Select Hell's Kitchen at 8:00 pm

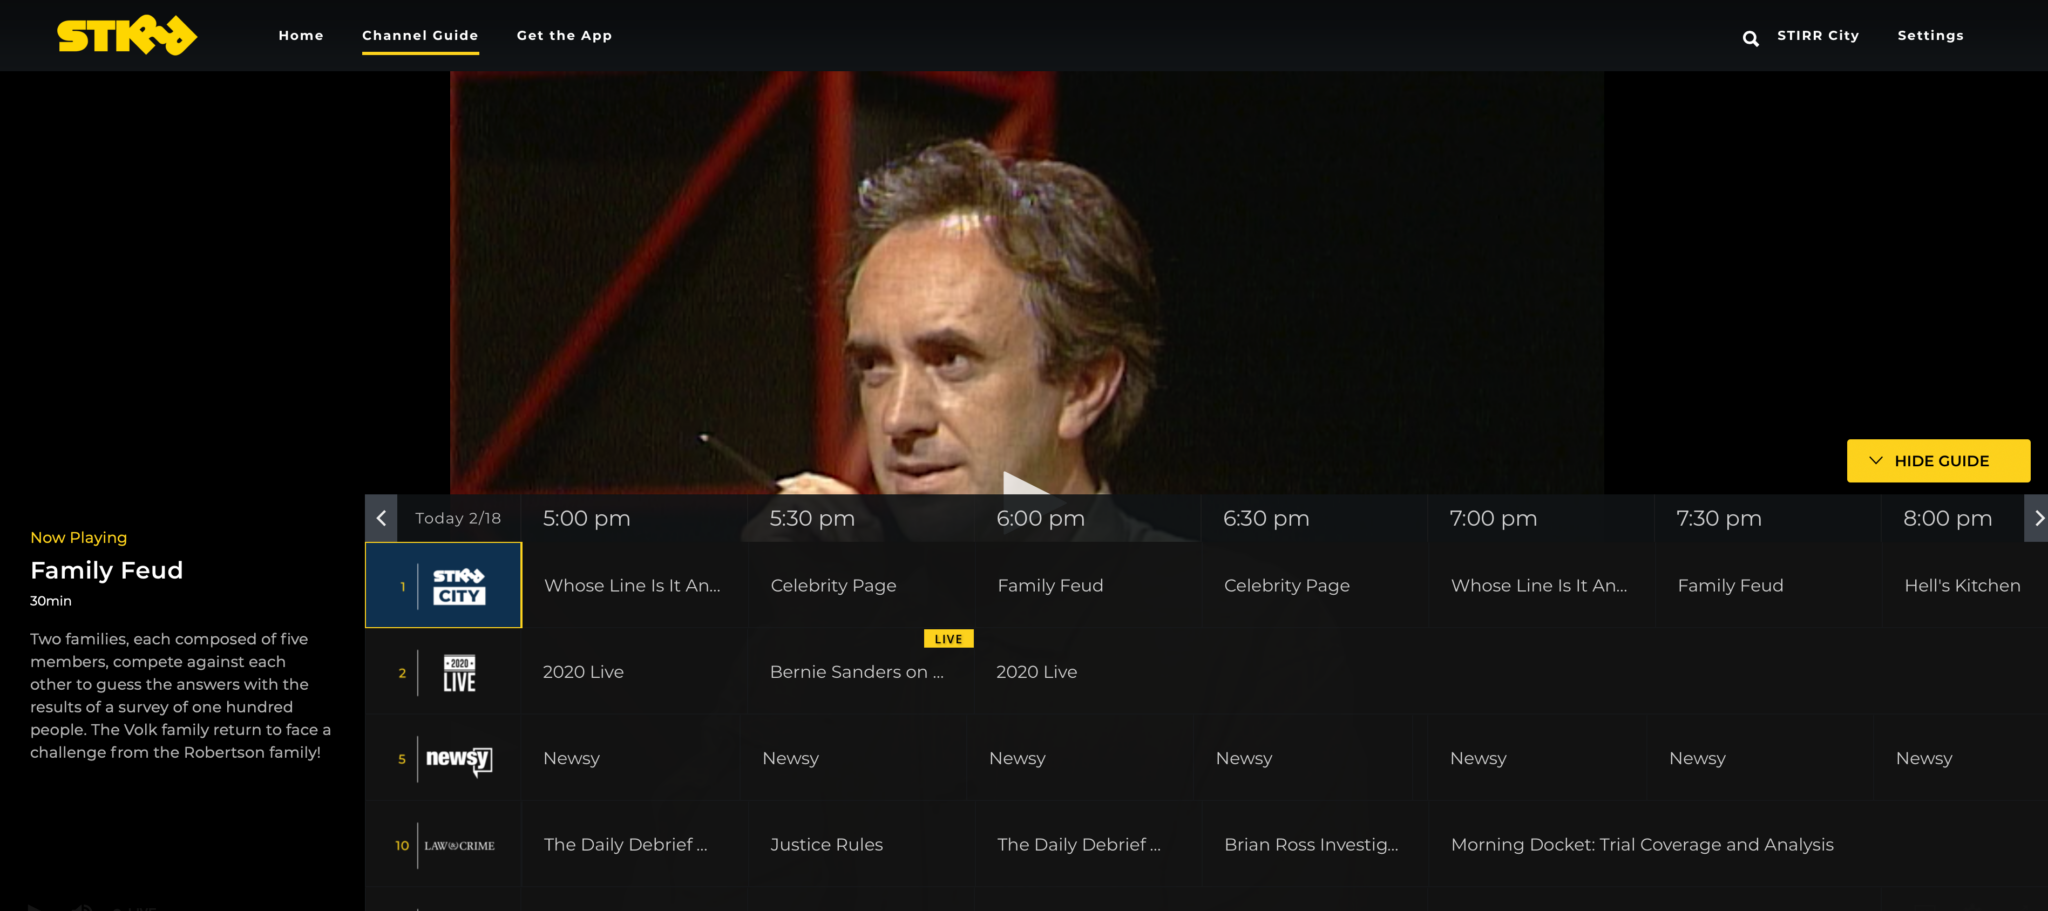click(x=1965, y=586)
